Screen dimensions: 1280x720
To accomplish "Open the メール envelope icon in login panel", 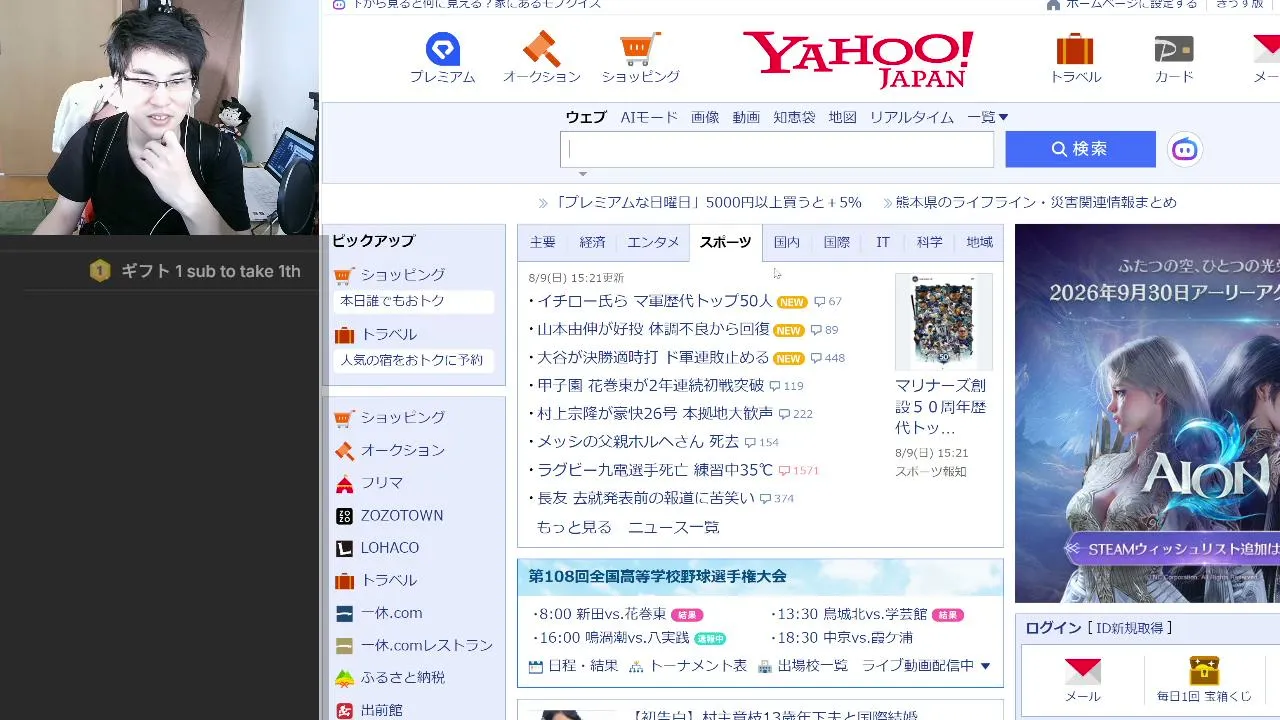I will point(1082,671).
